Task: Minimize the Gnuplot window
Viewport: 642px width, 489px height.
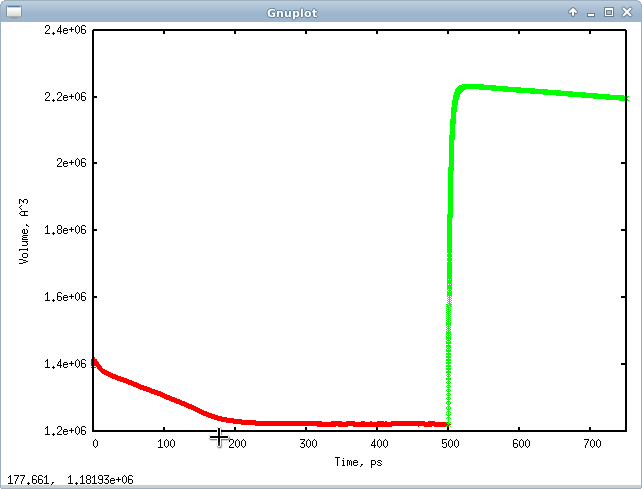Action: (591, 13)
